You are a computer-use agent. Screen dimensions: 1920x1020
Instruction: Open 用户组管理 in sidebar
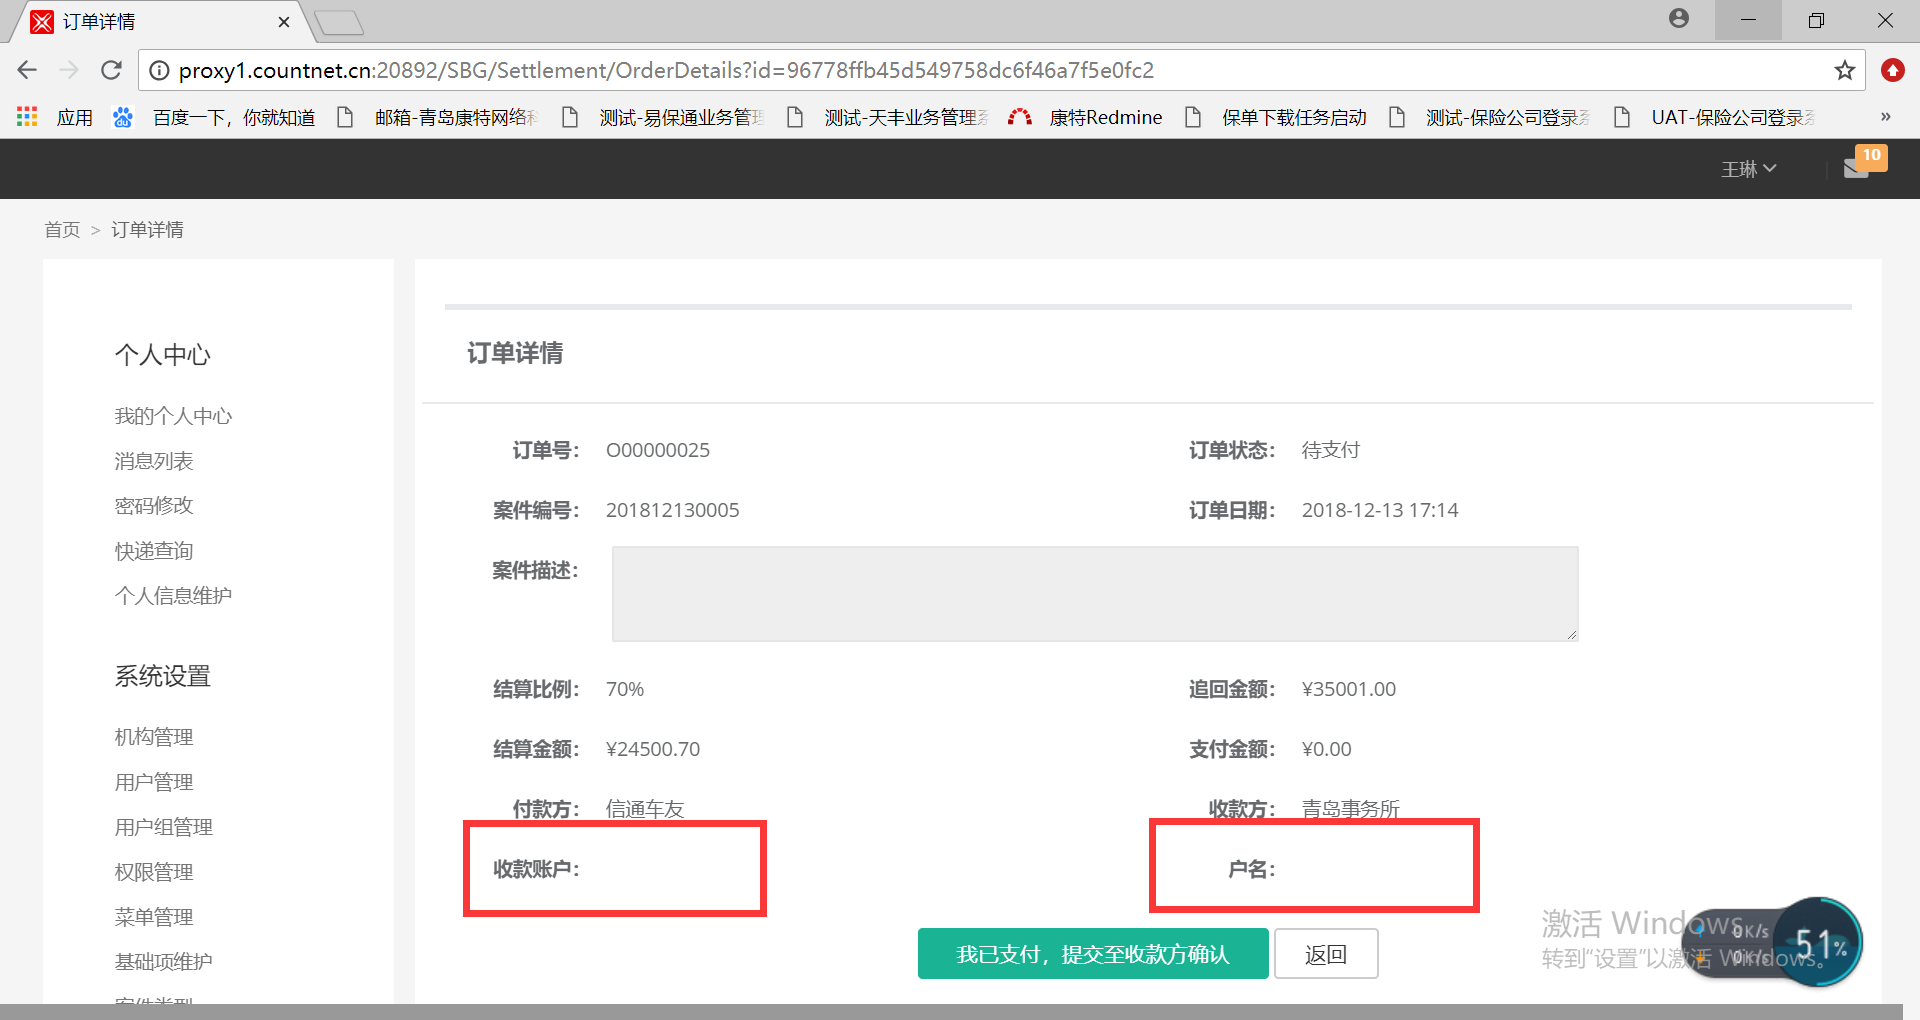point(164,827)
